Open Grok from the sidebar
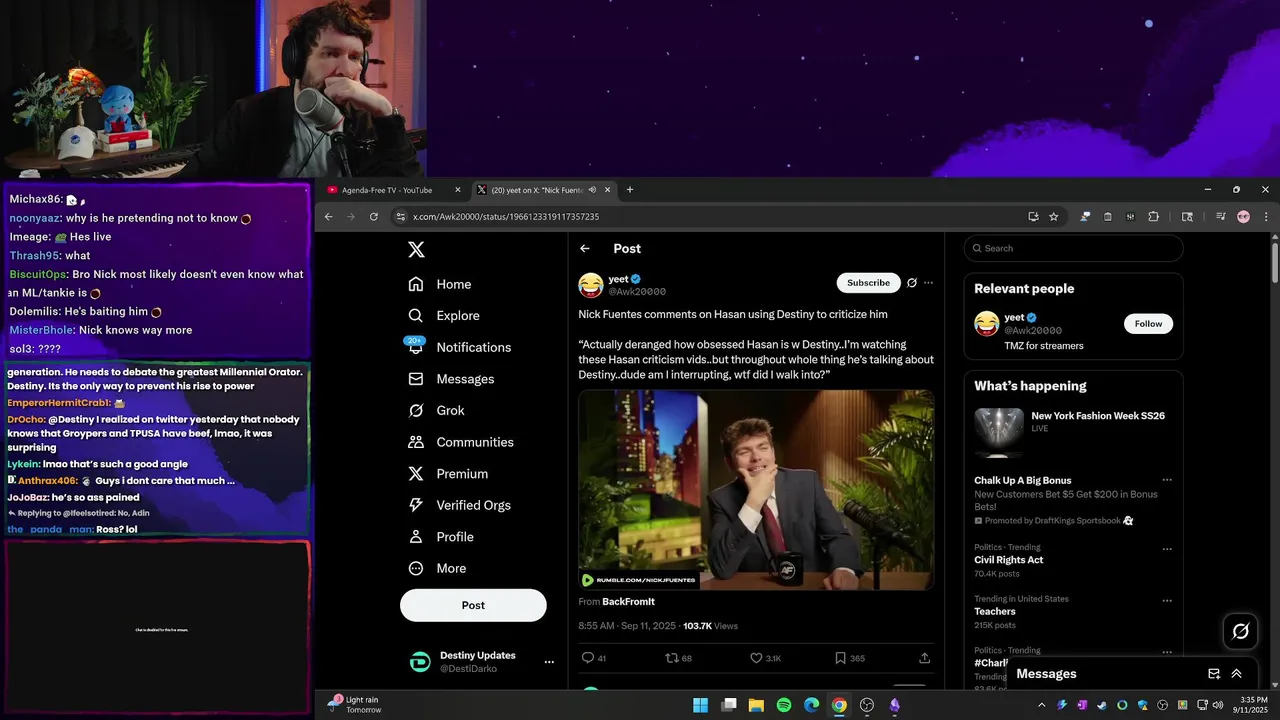This screenshot has height=720, width=1280. click(437, 410)
